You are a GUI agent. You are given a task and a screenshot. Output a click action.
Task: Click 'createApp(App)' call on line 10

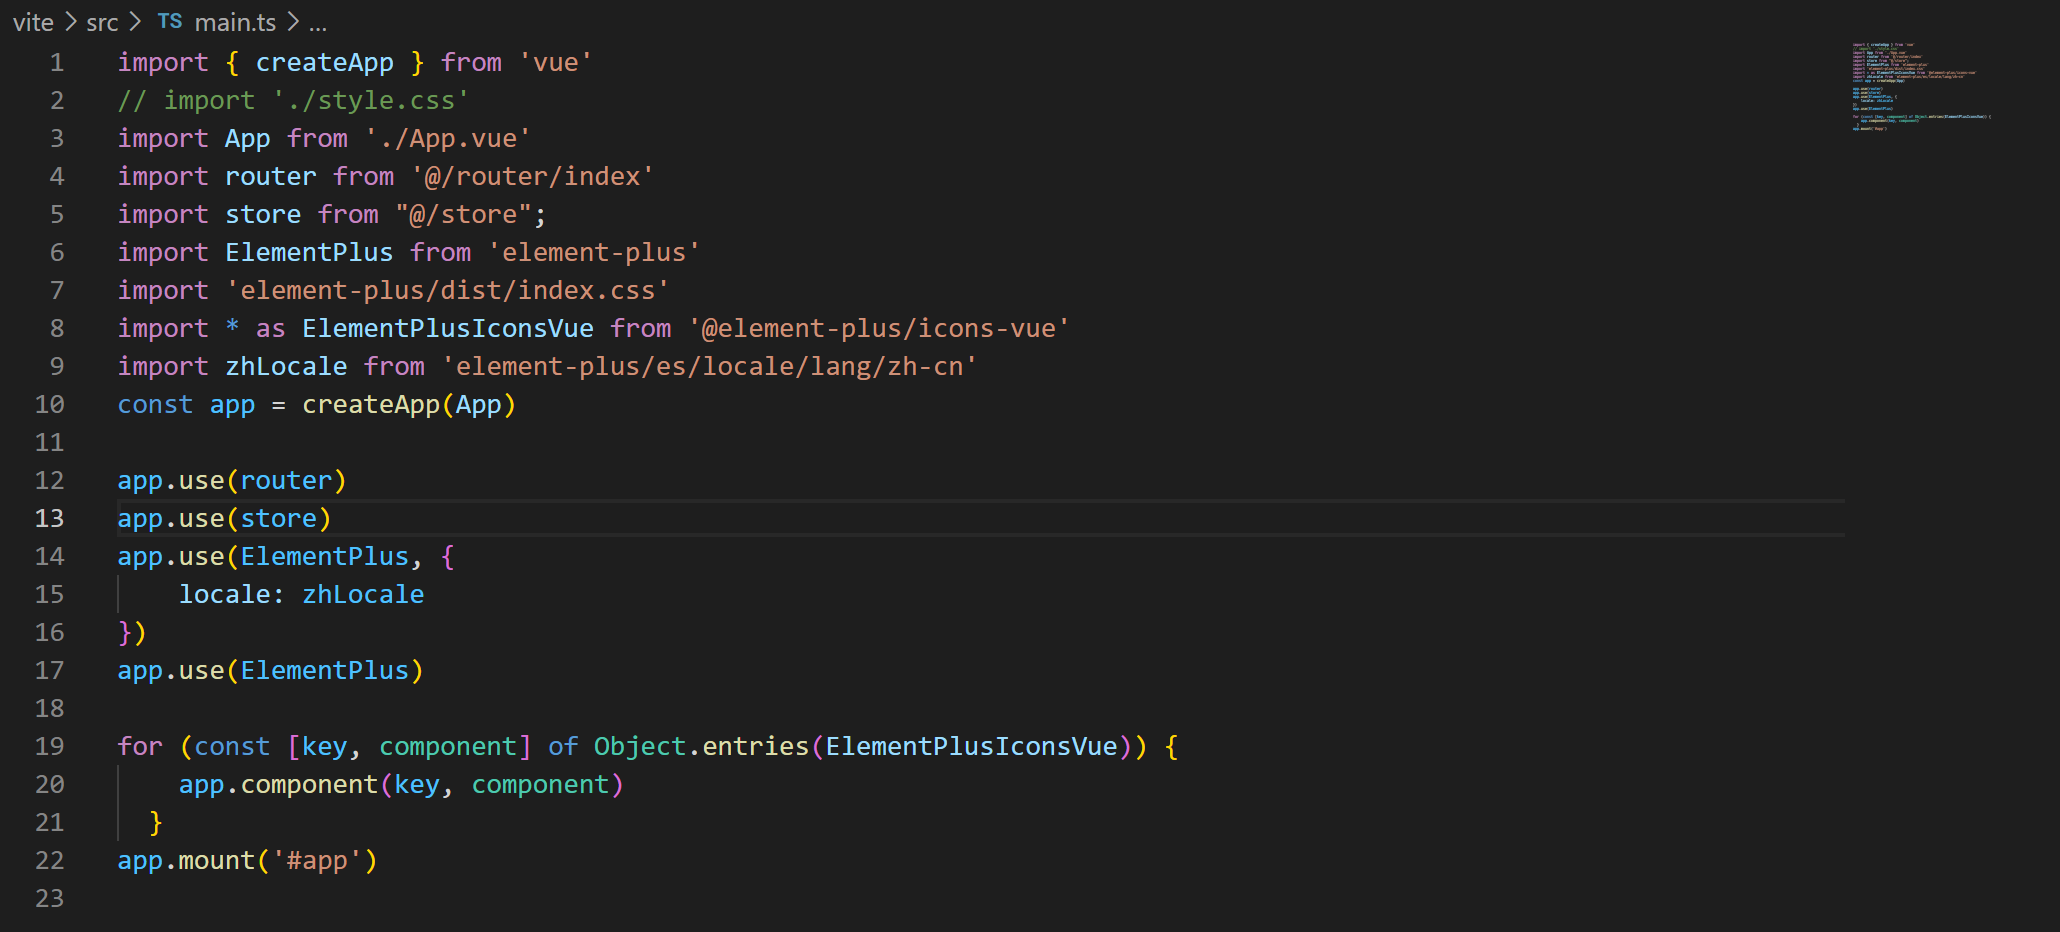point(409,404)
